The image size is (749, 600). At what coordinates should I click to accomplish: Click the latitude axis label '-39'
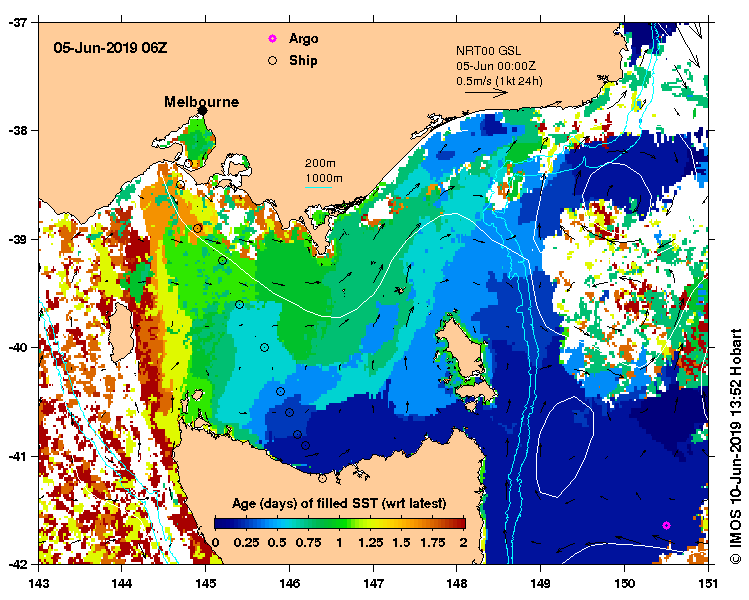pos(18,239)
